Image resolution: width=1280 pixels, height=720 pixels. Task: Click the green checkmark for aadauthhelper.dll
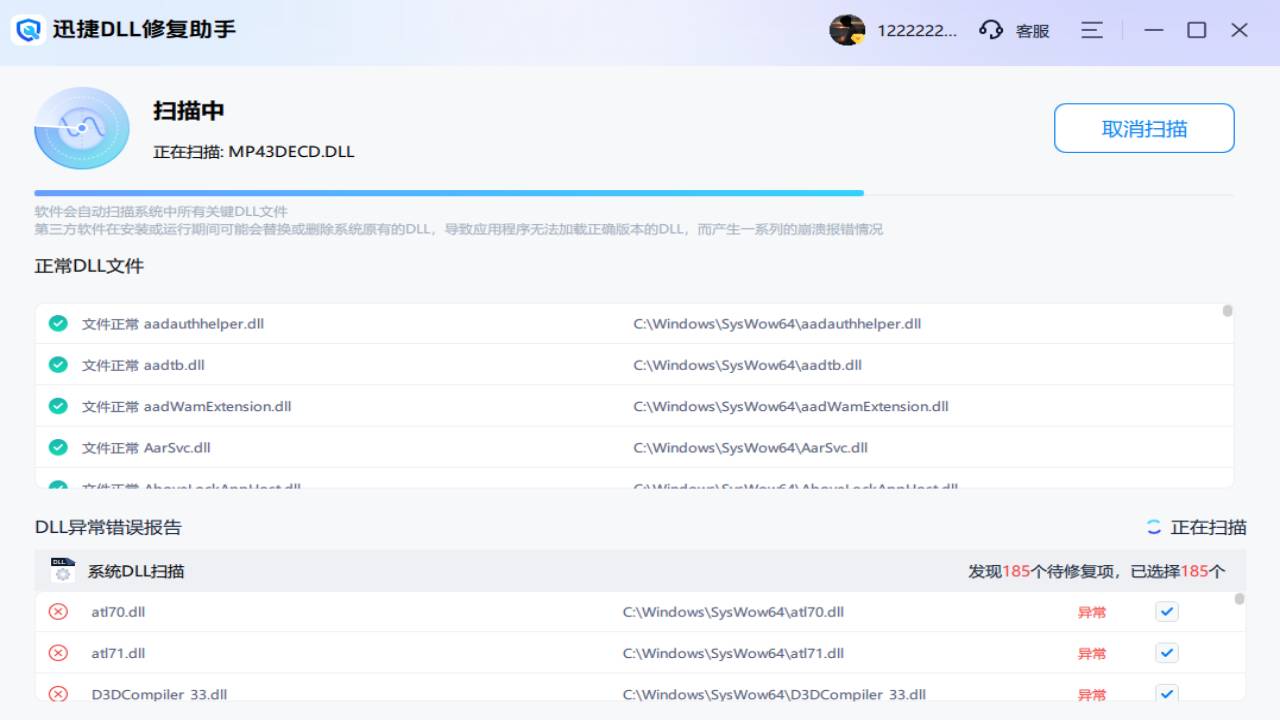[x=58, y=323]
